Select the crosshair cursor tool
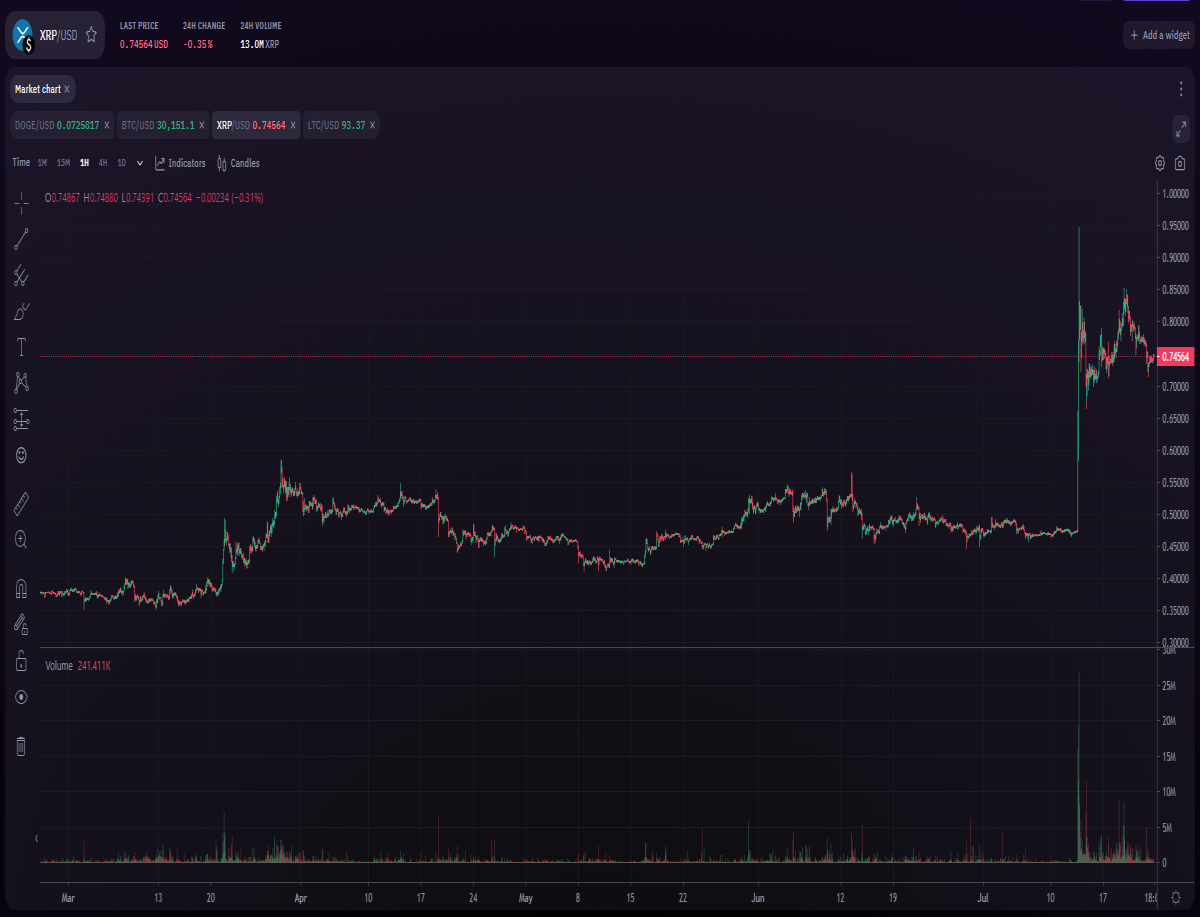This screenshot has height=917, width=1200. point(21,203)
